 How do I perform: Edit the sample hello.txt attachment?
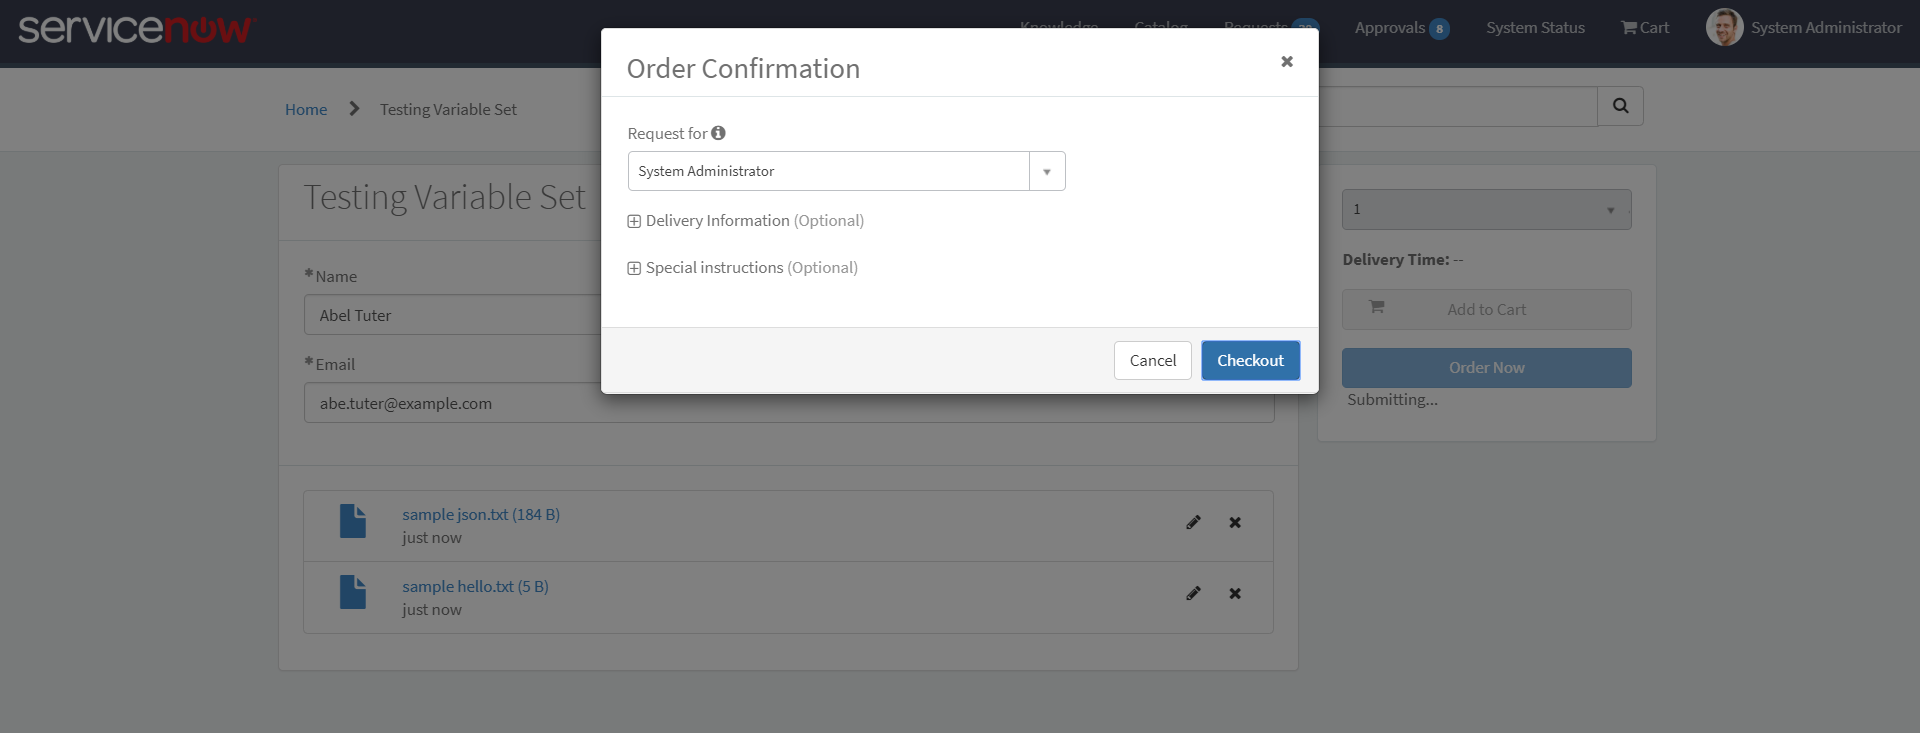click(x=1194, y=593)
